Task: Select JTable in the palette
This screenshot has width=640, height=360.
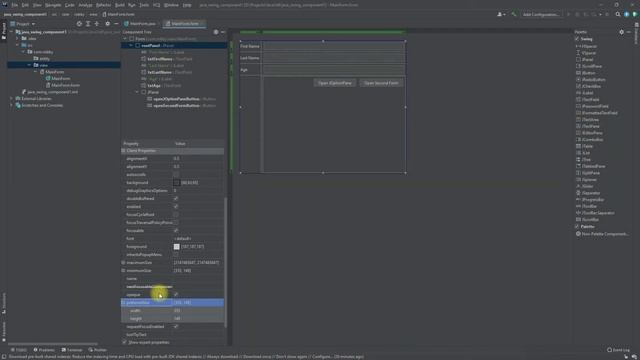Action: point(584,146)
